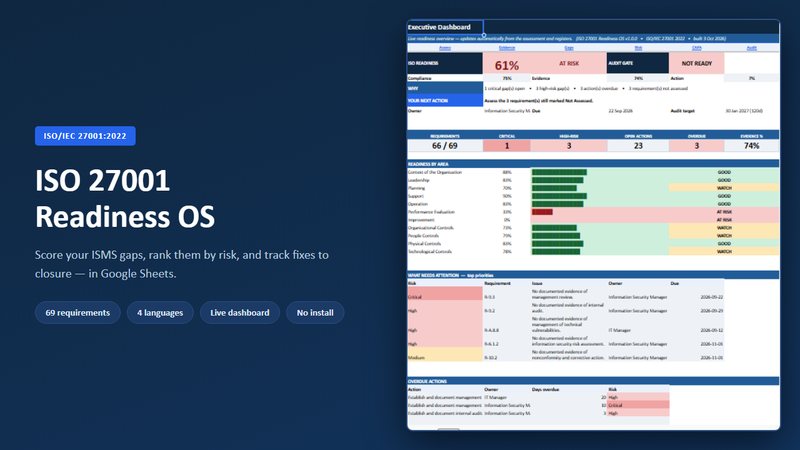The image size is (800, 450).
Task: Open the Audit sheet link
Action: [752, 48]
